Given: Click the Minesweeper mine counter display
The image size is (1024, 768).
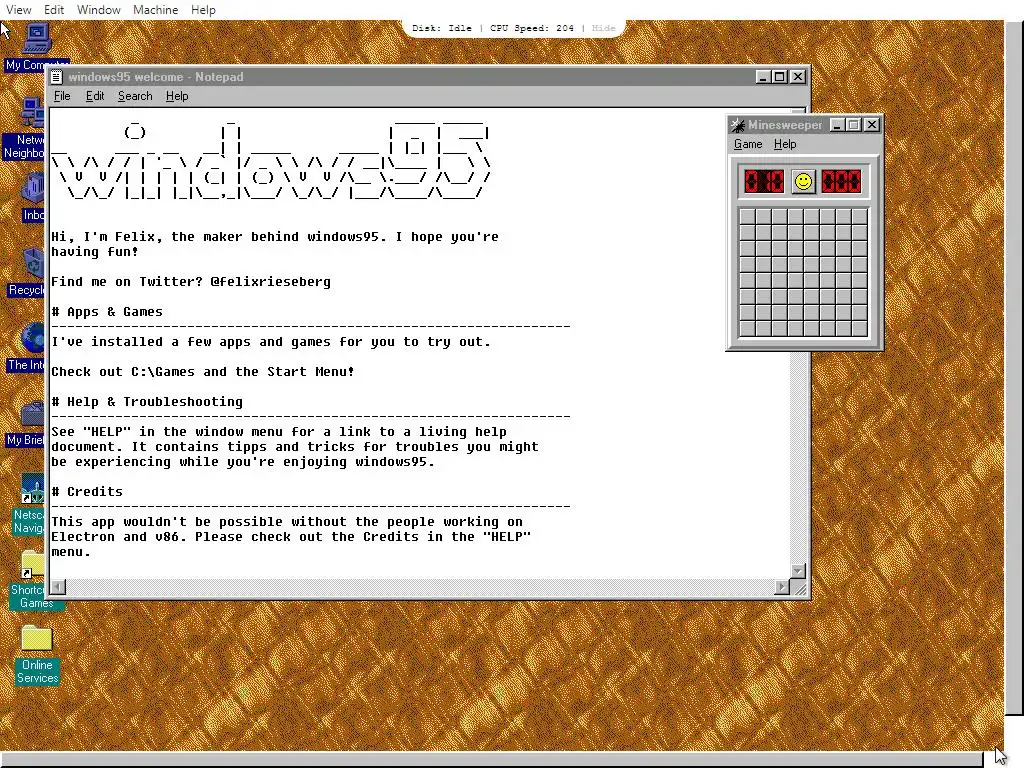Looking at the screenshot, I should [764, 182].
